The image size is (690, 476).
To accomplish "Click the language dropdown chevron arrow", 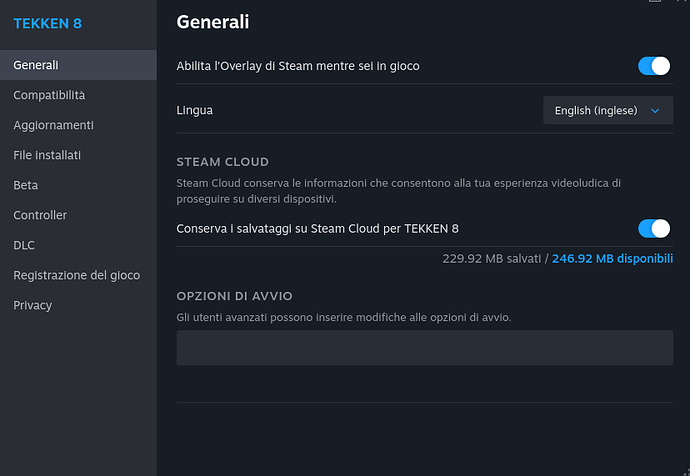I will click(x=655, y=110).
